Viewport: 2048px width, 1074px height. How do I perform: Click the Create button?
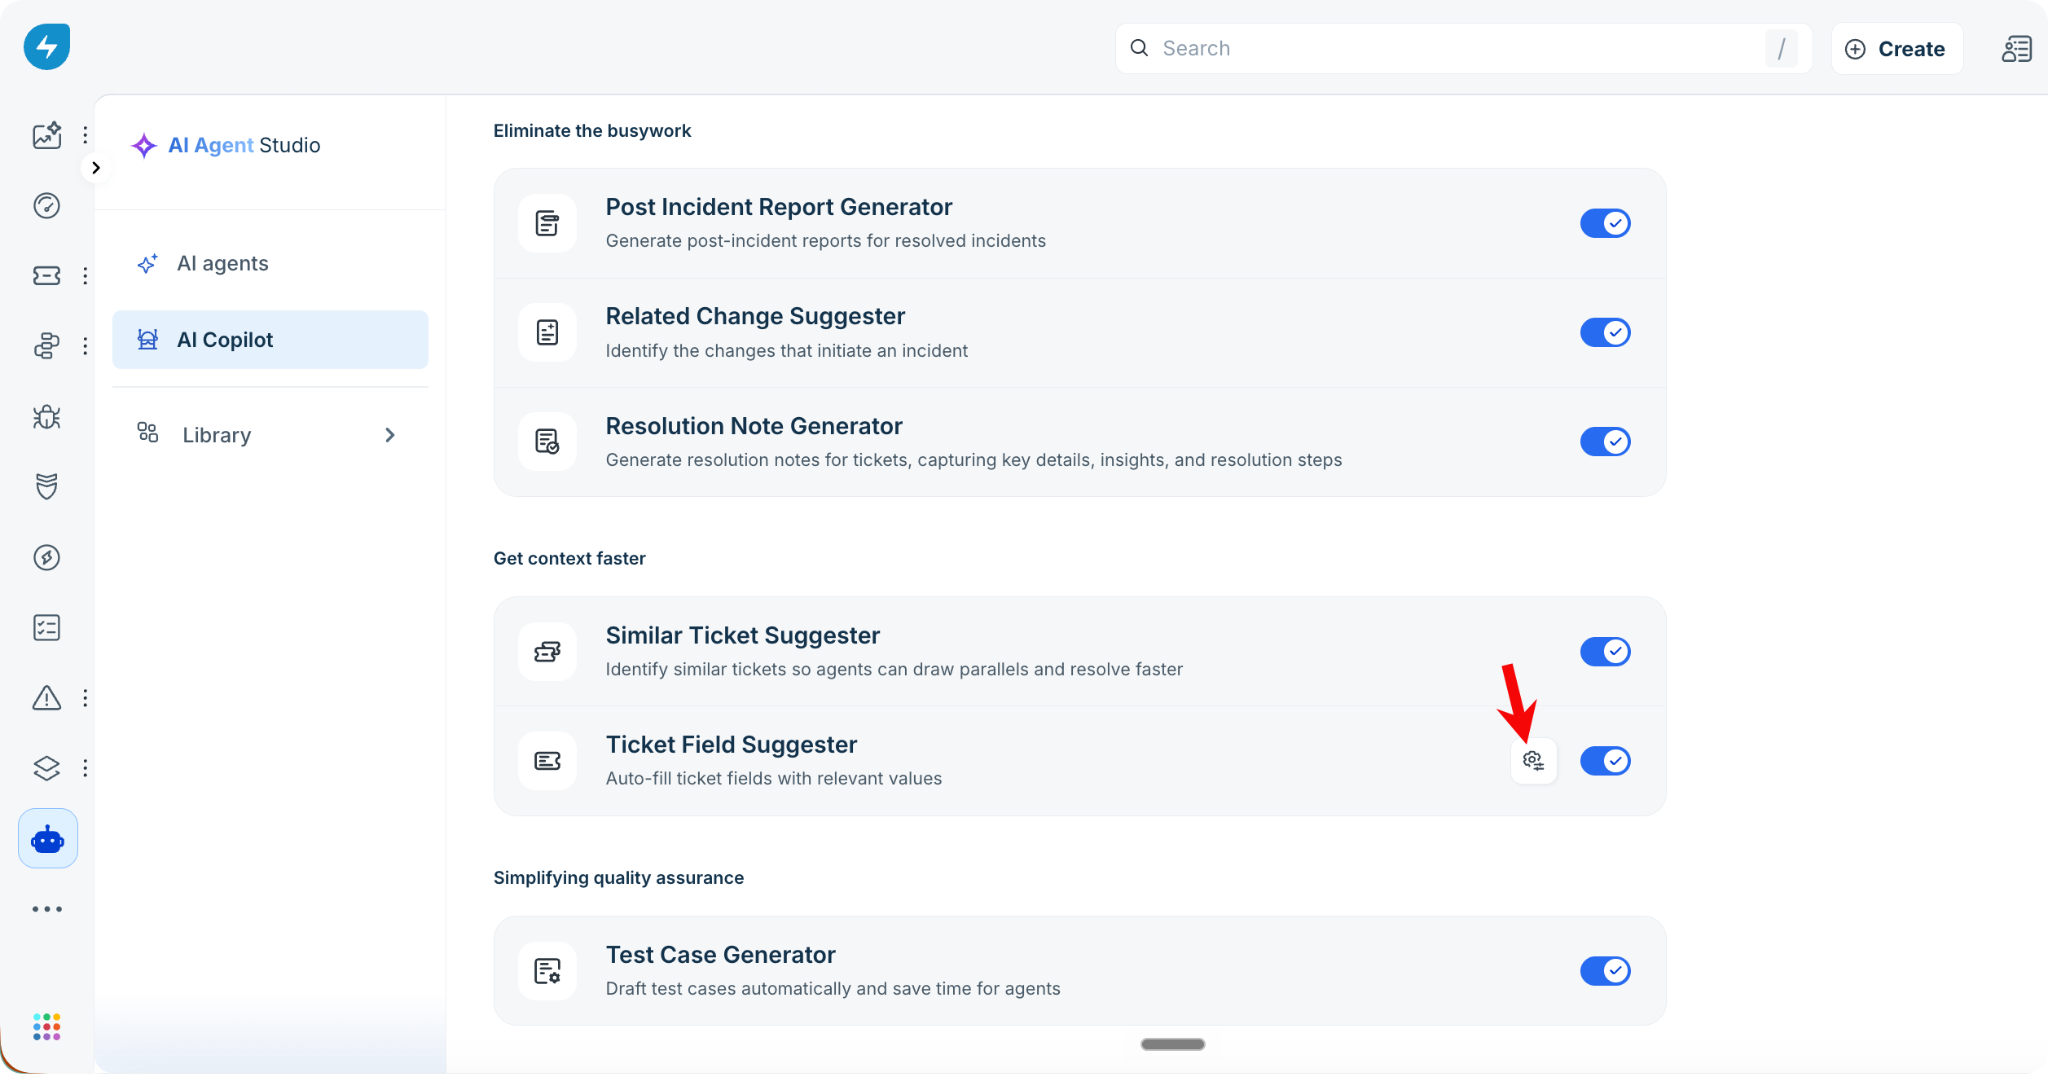1896,49
